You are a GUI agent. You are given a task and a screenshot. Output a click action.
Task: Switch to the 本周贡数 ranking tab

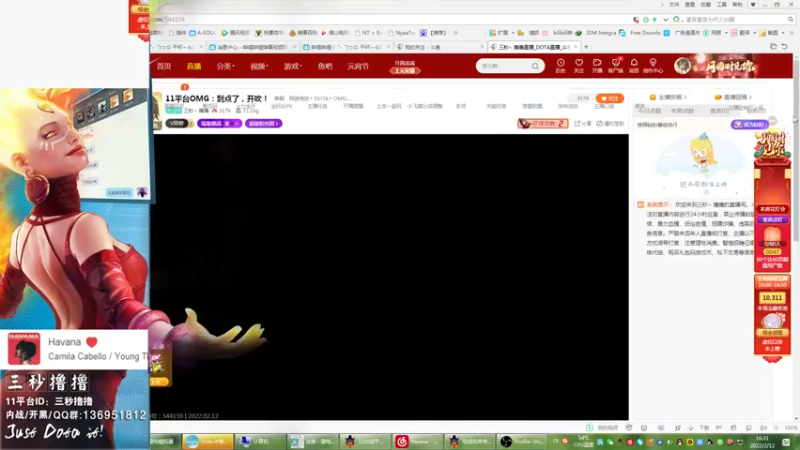(682, 111)
